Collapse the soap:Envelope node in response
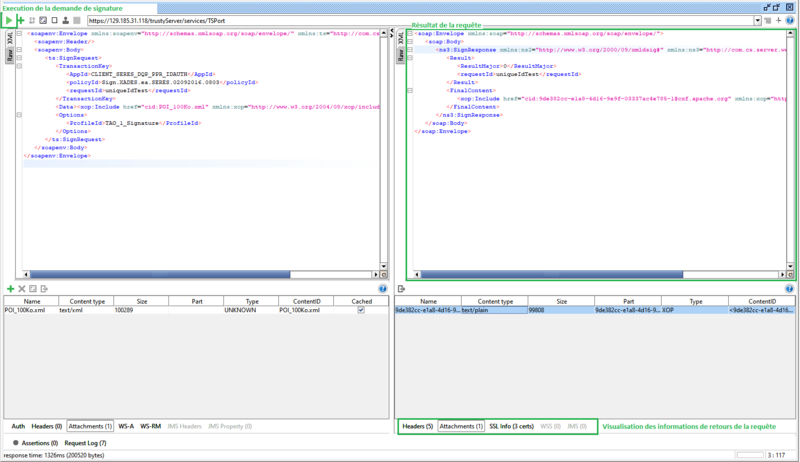 (410, 34)
